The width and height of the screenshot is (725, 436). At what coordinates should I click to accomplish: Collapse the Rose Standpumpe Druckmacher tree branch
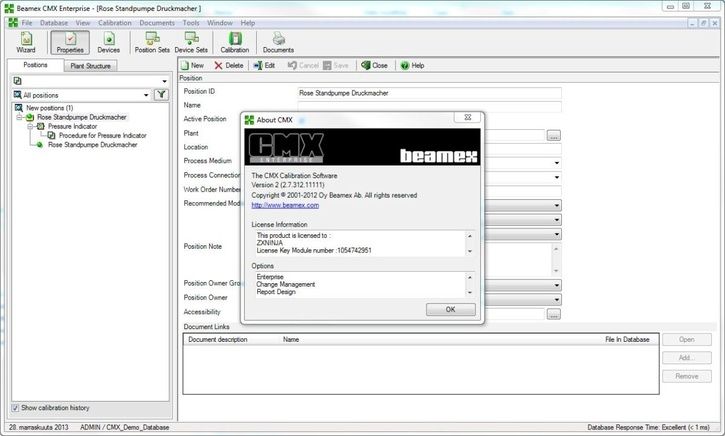pyautogui.click(x=19, y=117)
